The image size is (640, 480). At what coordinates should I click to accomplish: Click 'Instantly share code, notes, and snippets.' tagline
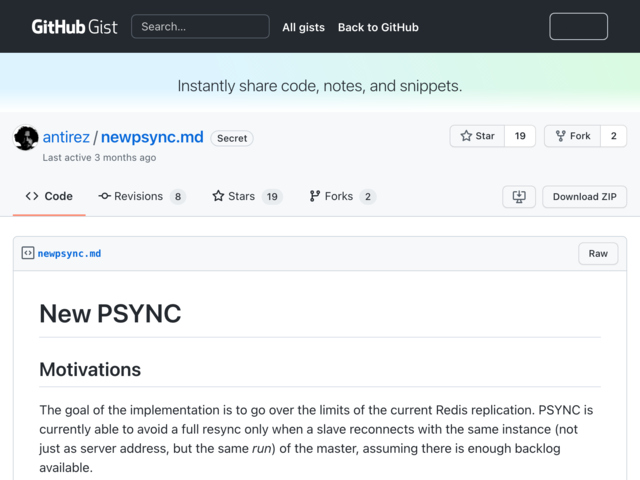[320, 86]
